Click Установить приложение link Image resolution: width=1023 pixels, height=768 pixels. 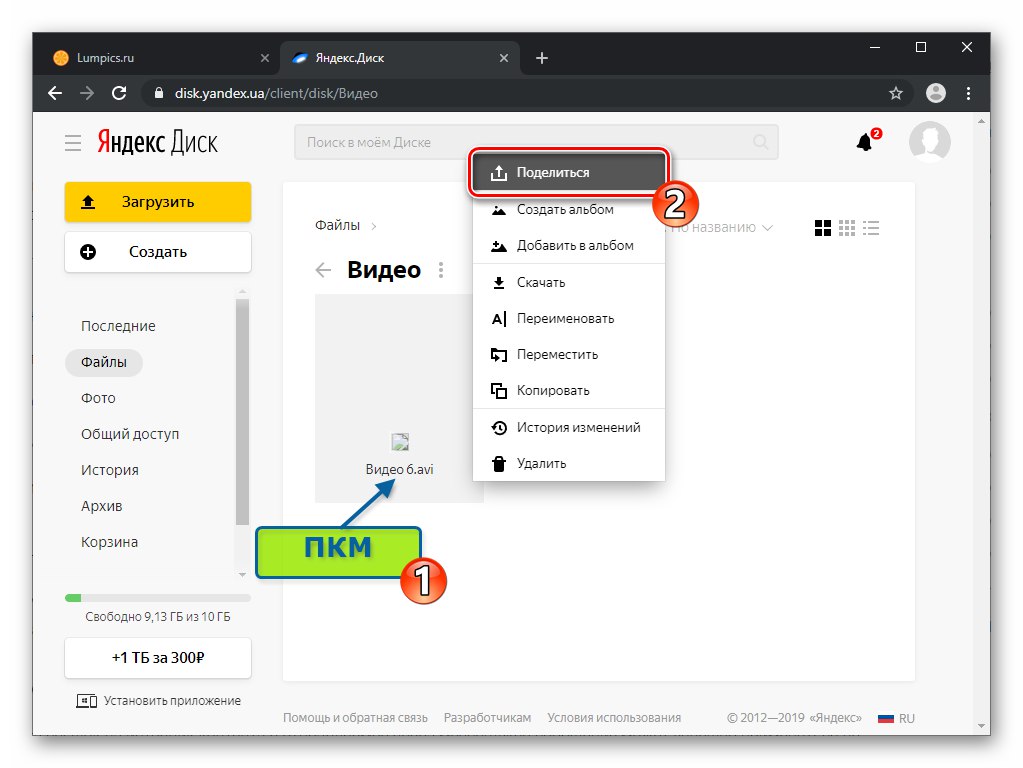coord(159,701)
